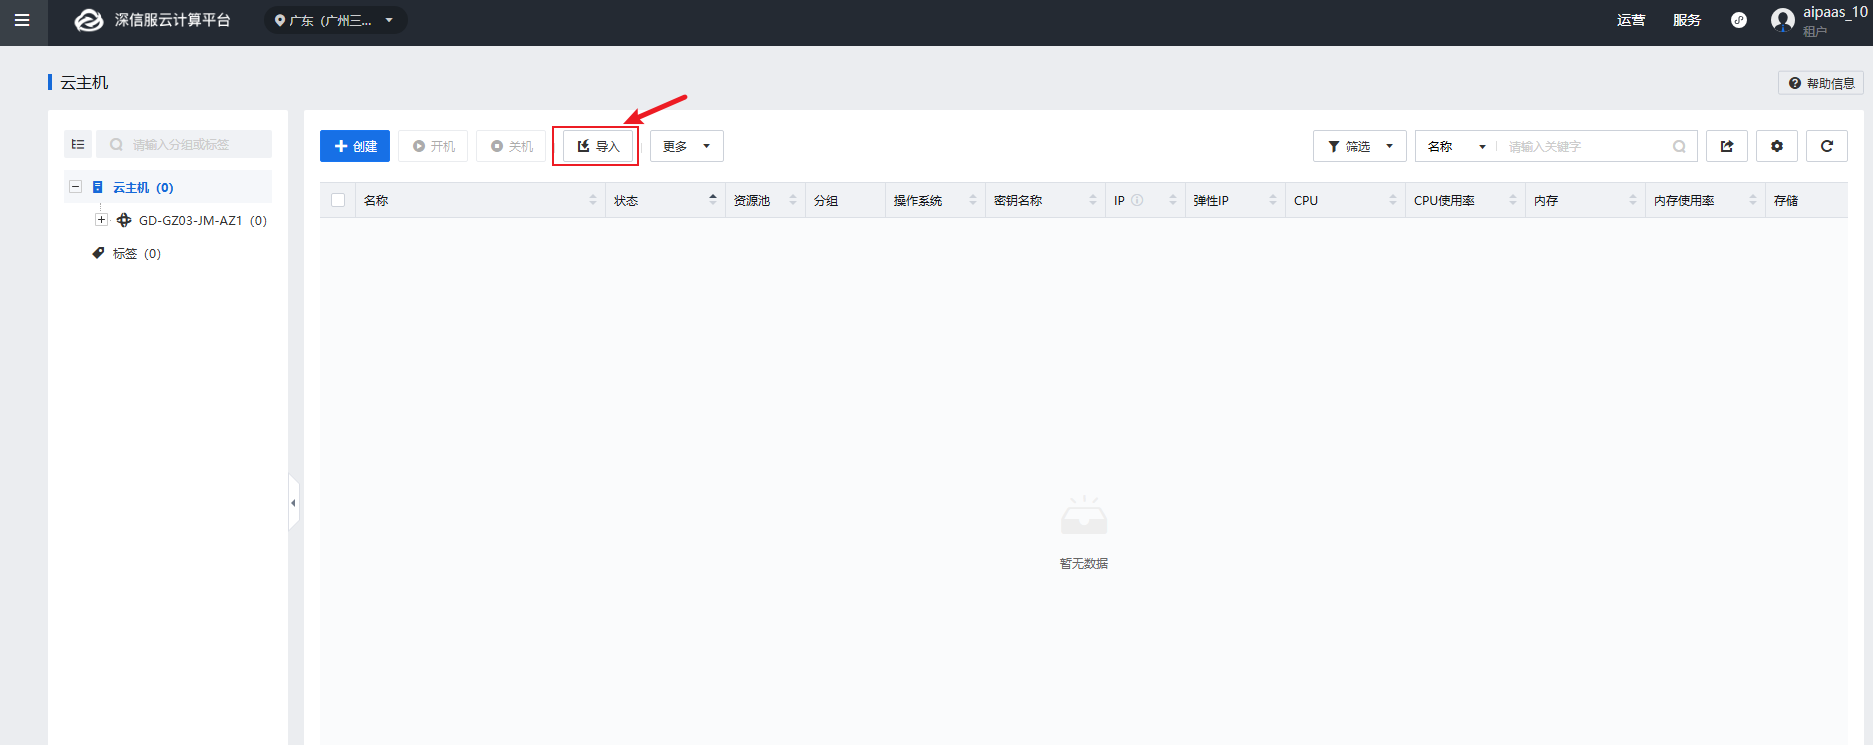Click the export icon button
This screenshot has height=745, width=1873.
point(1726,146)
